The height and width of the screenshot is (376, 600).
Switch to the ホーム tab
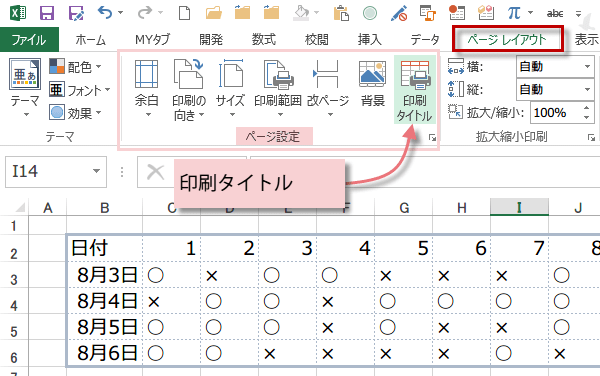[x=90, y=39]
